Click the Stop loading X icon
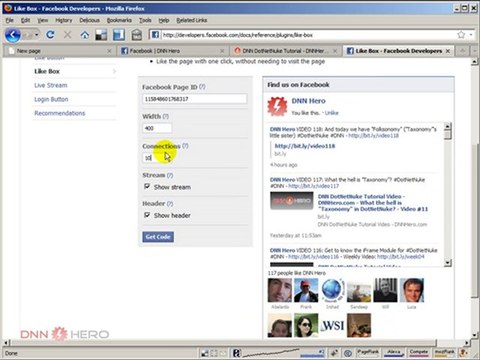The height and width of the screenshot is (360, 480). (67, 34)
